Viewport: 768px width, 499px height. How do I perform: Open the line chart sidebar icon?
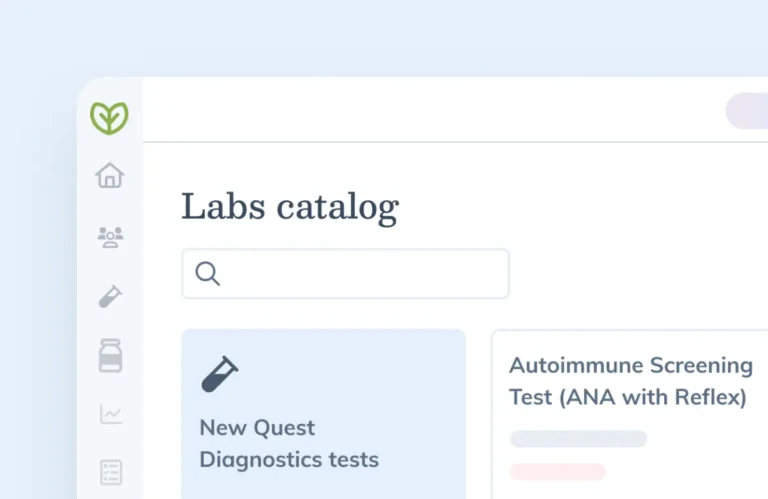pyautogui.click(x=110, y=414)
